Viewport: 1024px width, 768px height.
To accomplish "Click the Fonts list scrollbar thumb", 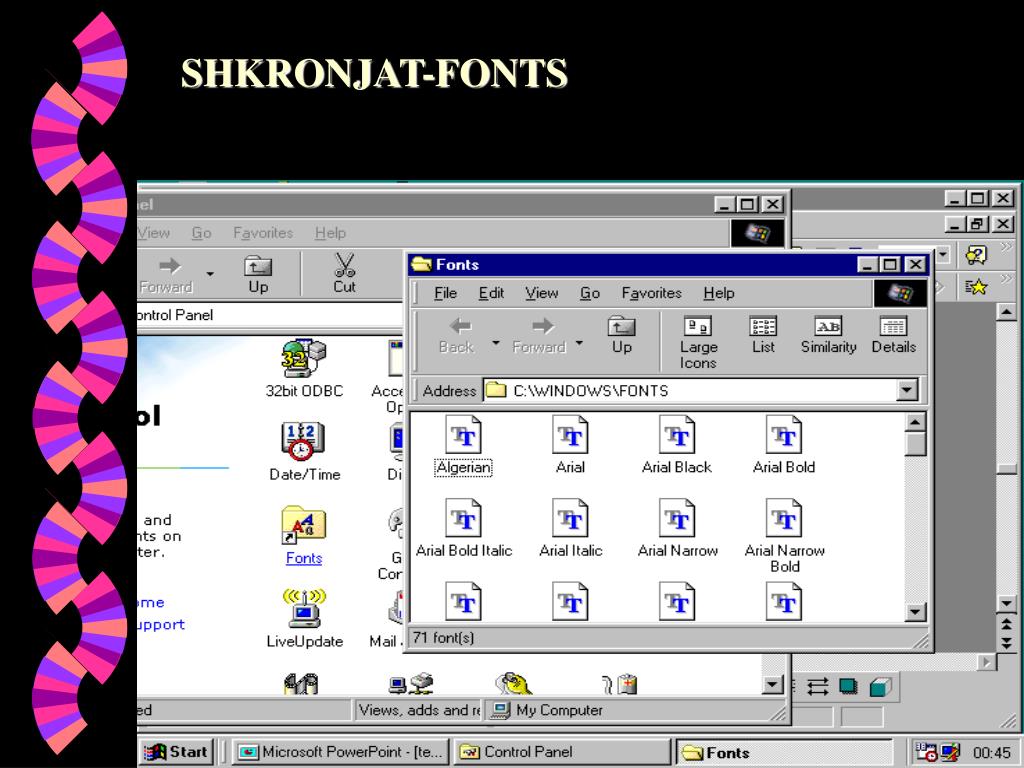I will (x=915, y=445).
